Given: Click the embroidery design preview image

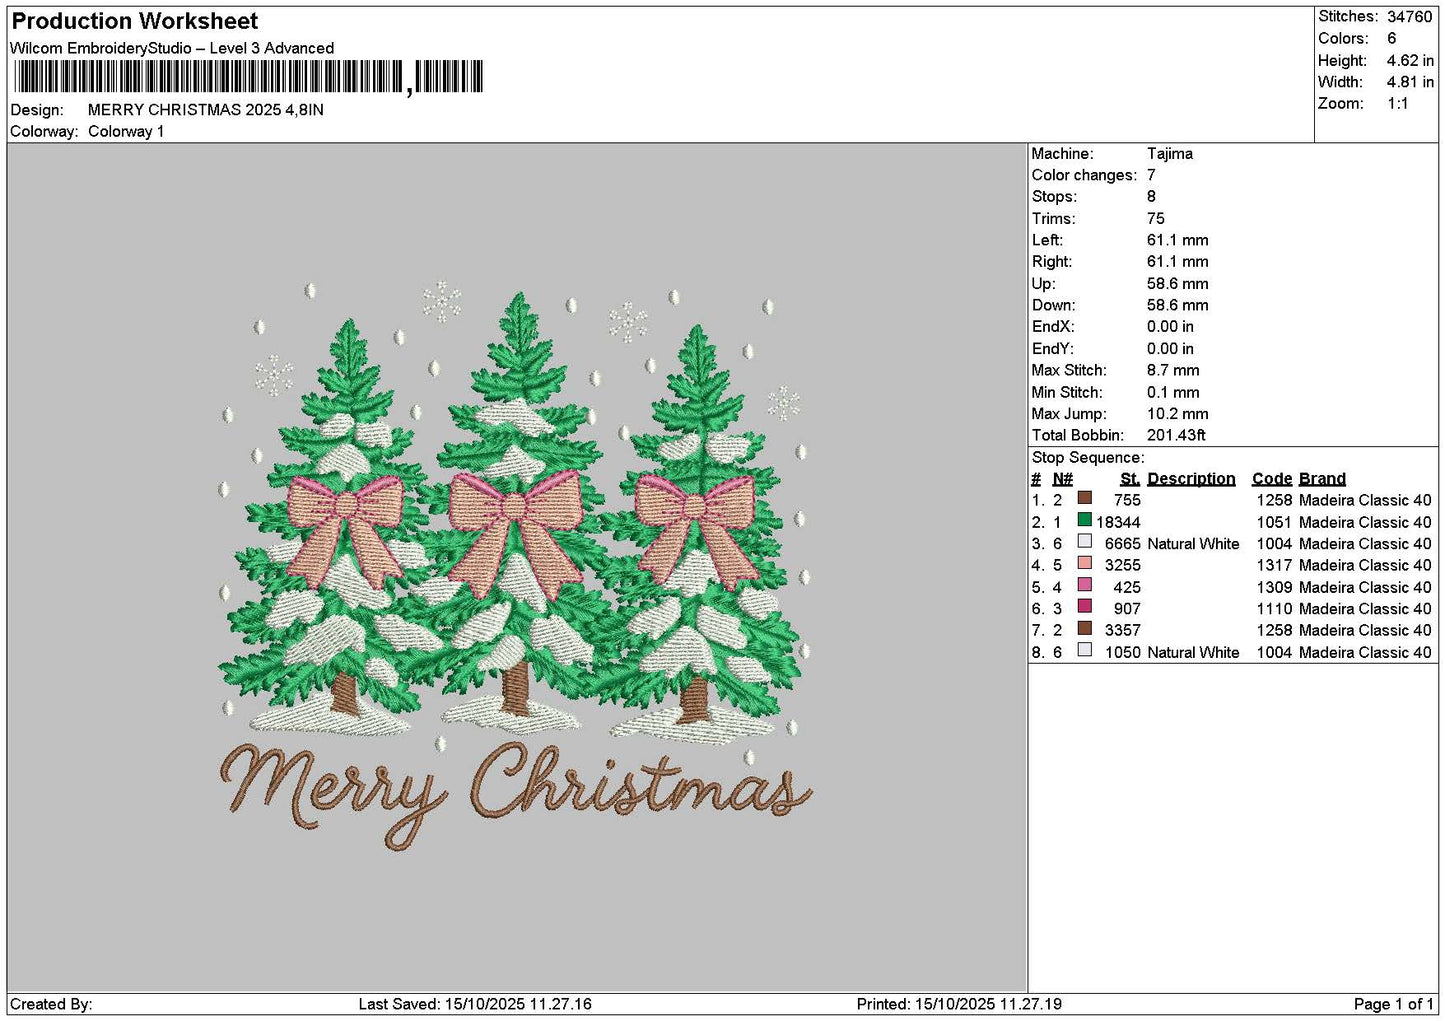Looking at the screenshot, I should 516,567.
